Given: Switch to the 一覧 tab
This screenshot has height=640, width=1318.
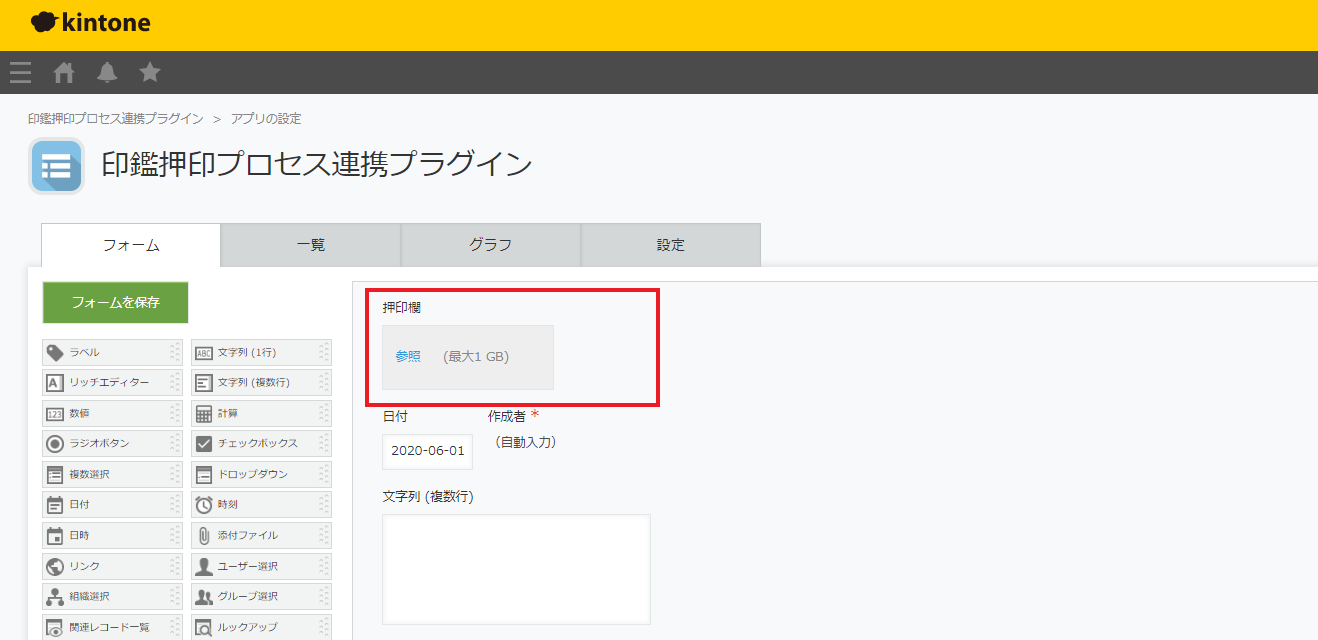Looking at the screenshot, I should (311, 245).
